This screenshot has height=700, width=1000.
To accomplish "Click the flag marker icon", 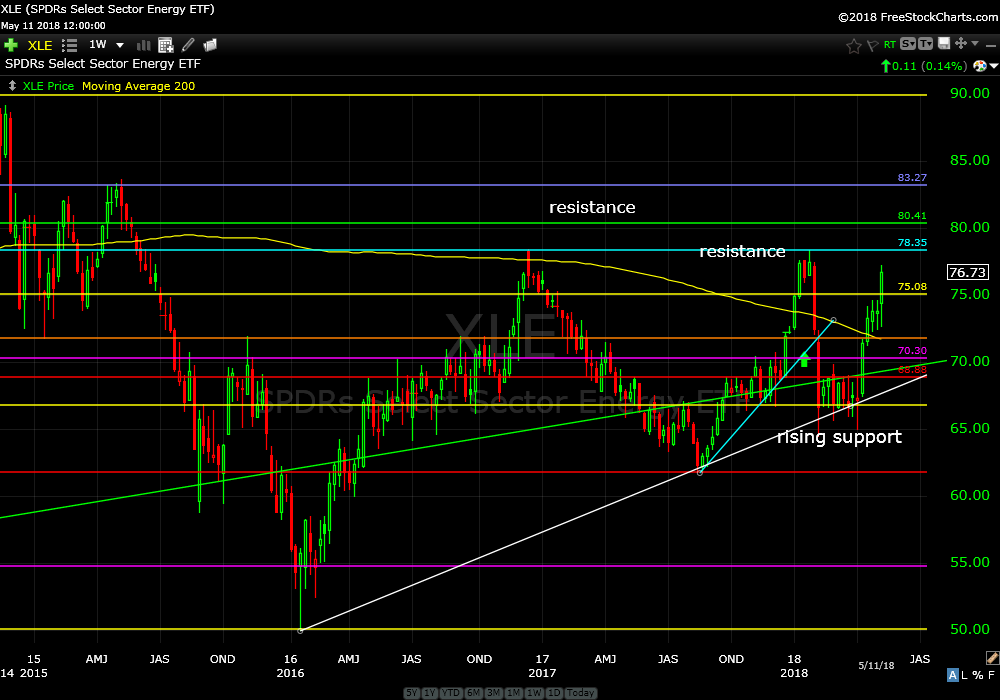I will tap(872, 45).
